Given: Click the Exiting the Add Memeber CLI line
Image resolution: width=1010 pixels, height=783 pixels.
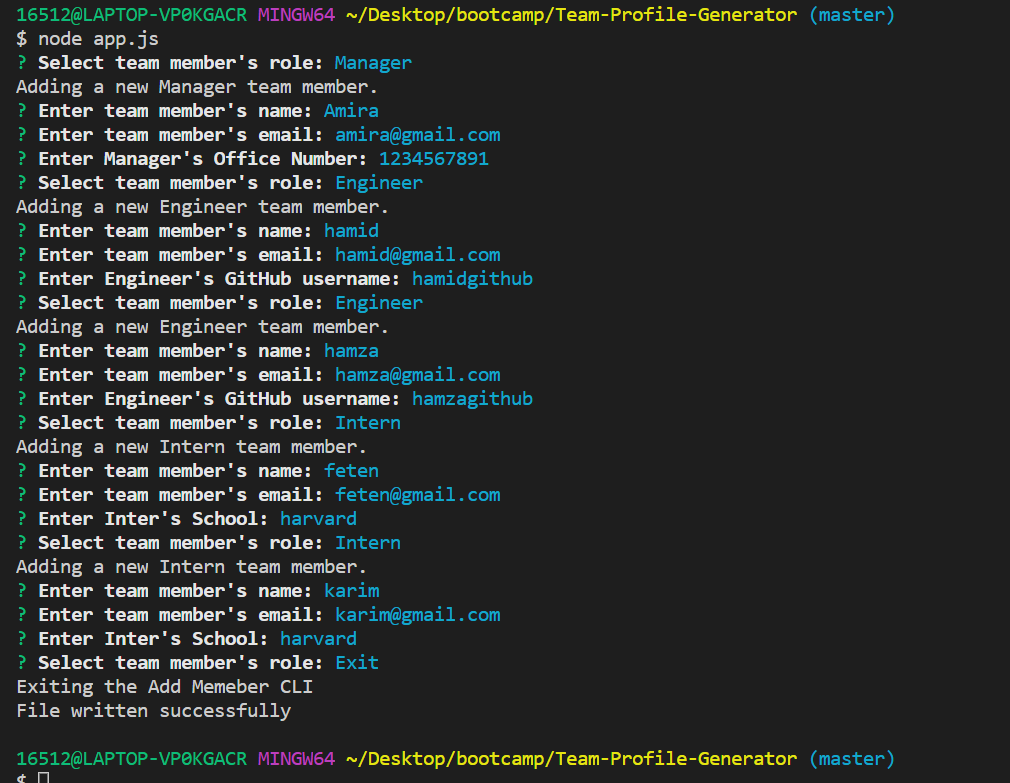Looking at the screenshot, I should click(x=163, y=686).
